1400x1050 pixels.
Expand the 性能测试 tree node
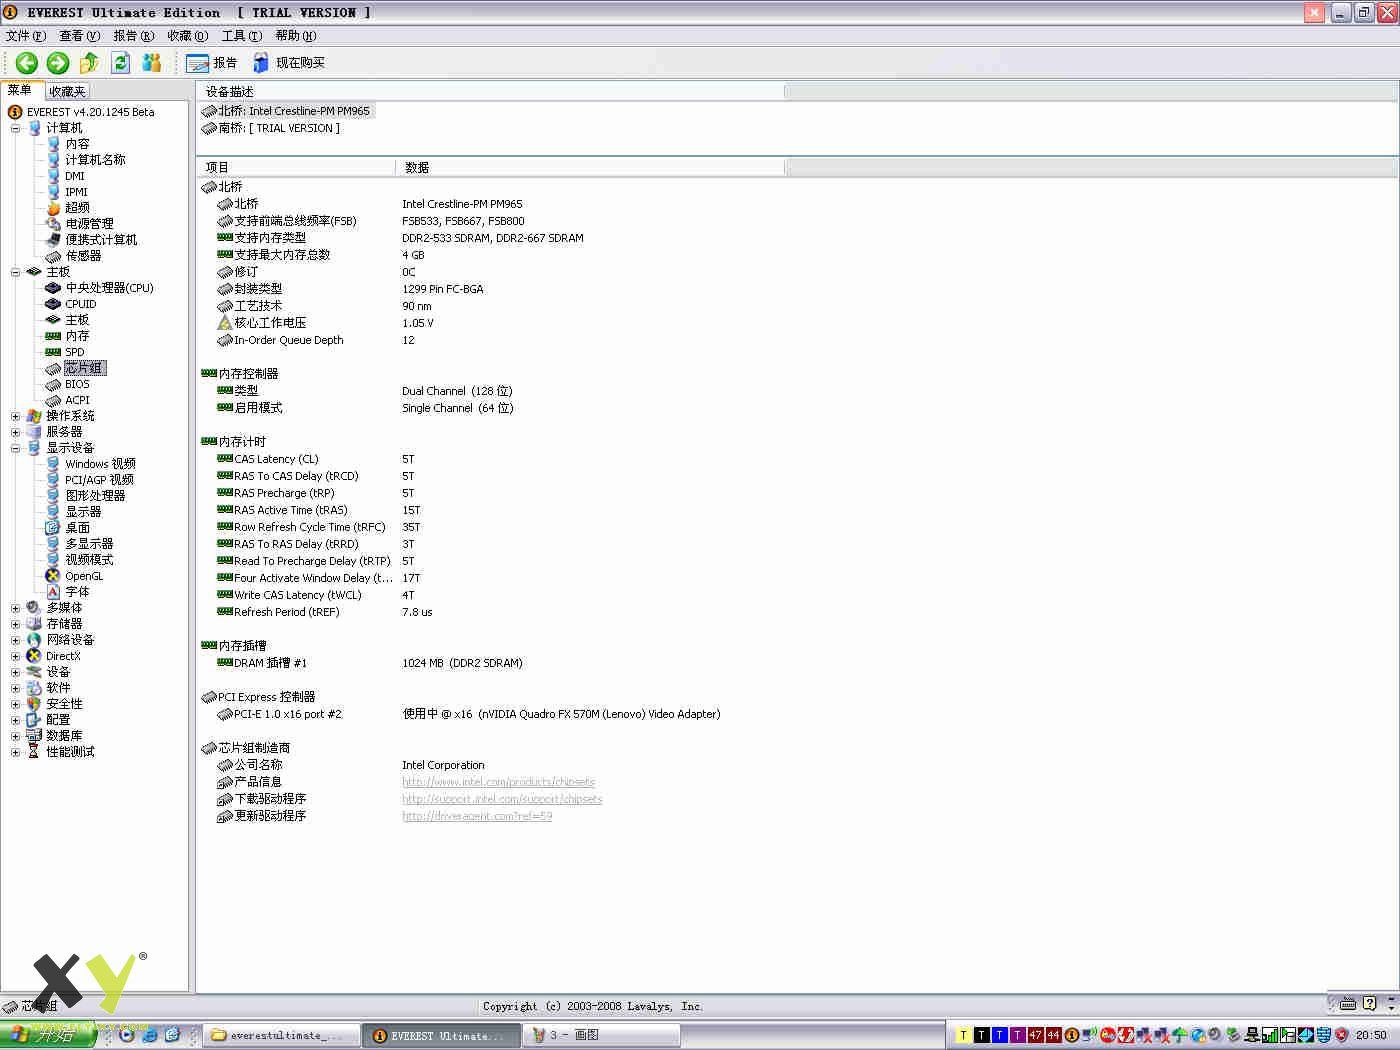point(15,752)
